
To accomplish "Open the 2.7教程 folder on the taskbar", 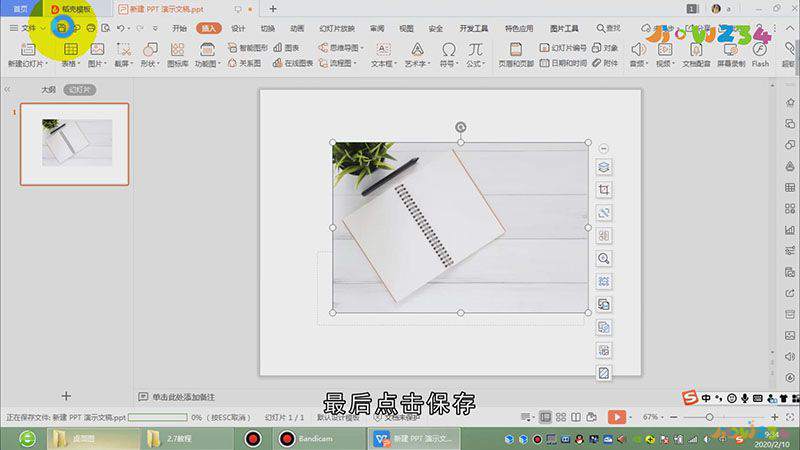I will (x=186, y=439).
